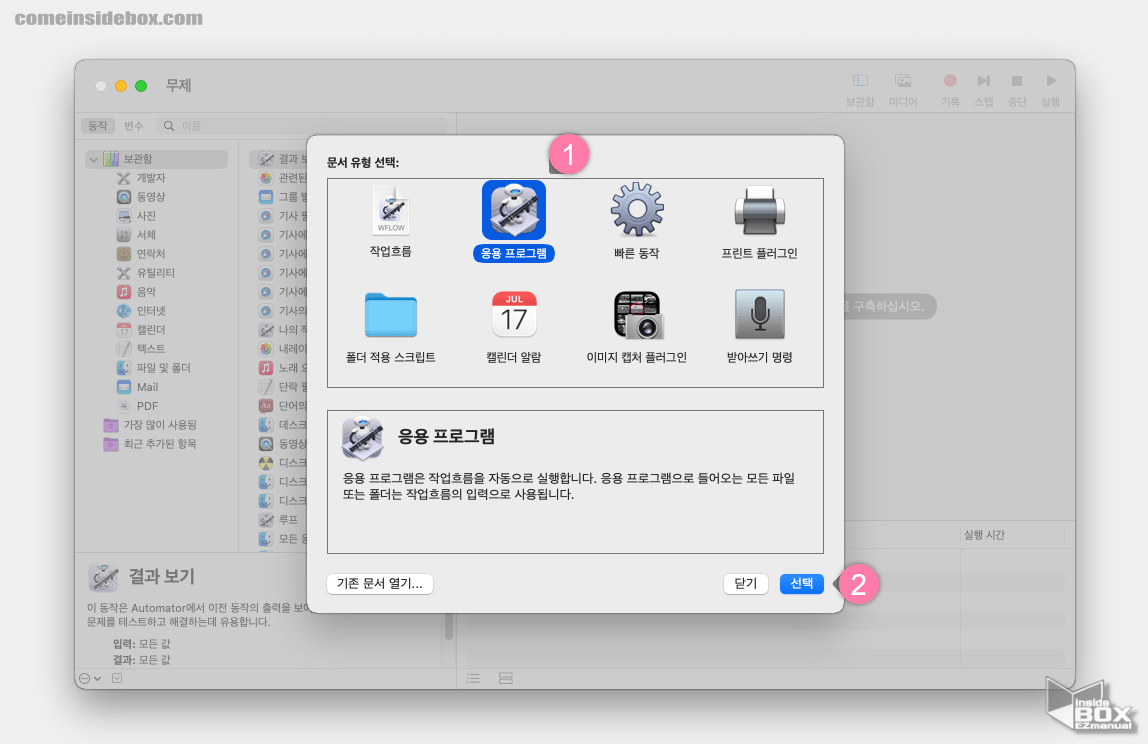
Task: Select the 받아쓰기 명령 microphone icon
Action: [759, 314]
